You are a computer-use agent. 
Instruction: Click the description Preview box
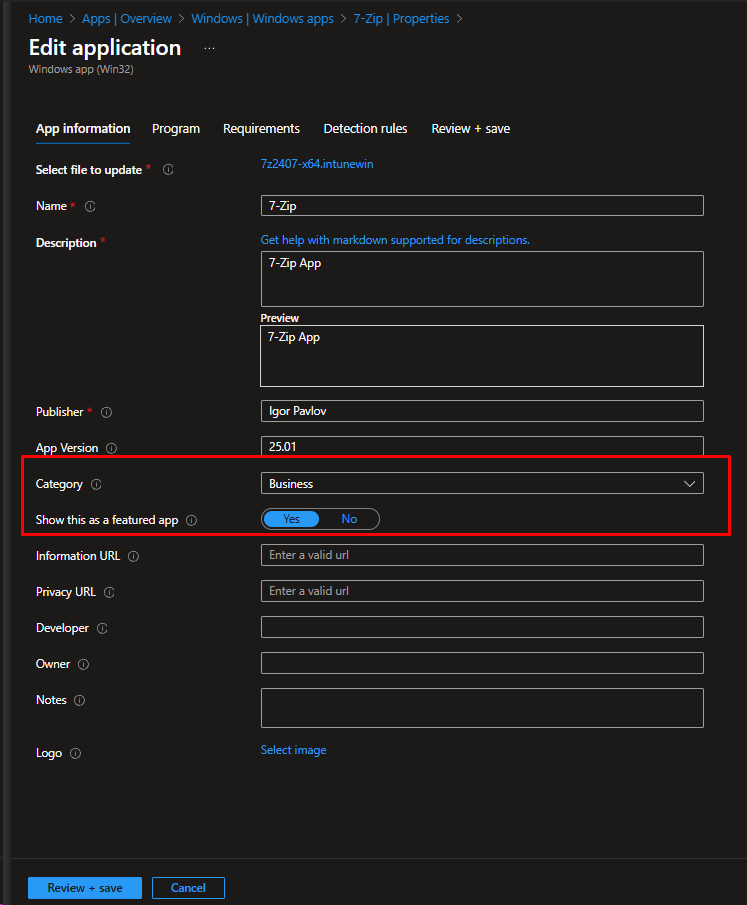tap(482, 356)
